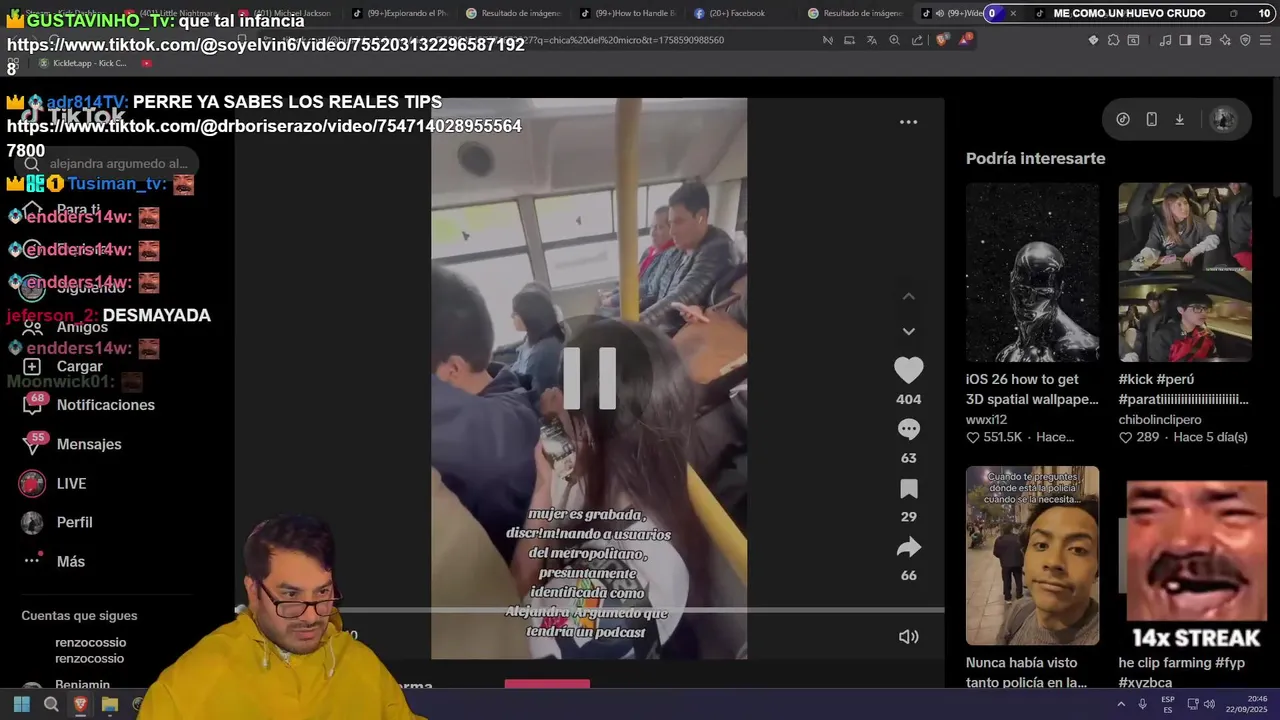Image resolution: width=1280 pixels, height=720 pixels.
Task: Like the video with the heart icon
Action: [908, 370]
